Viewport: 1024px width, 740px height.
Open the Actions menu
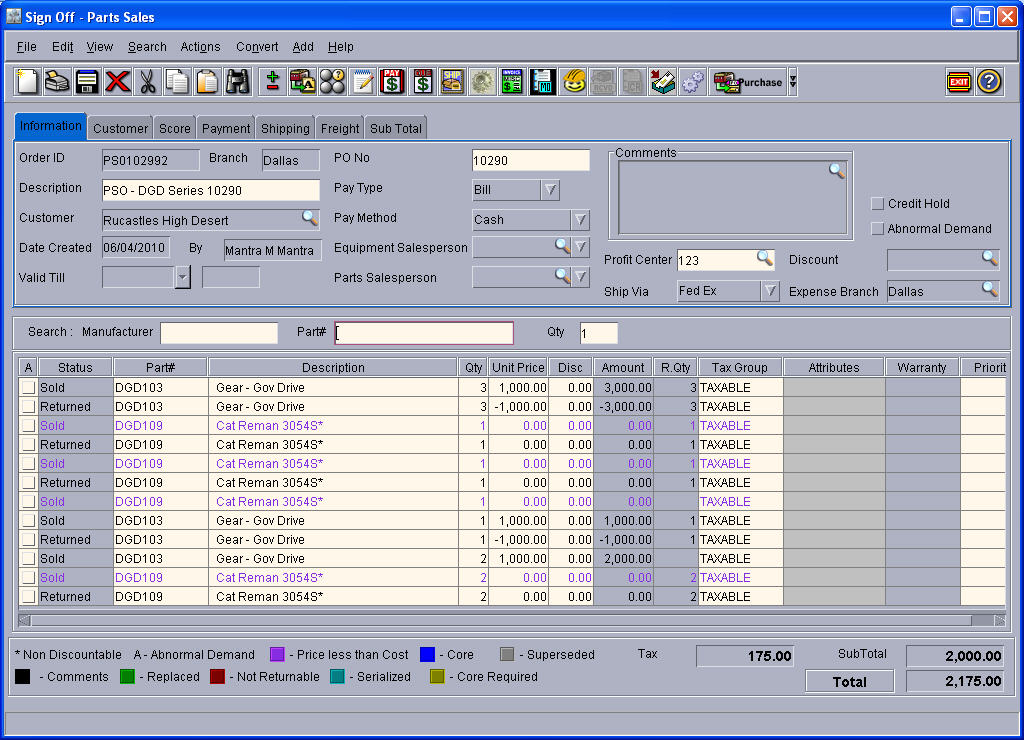pyautogui.click(x=200, y=47)
